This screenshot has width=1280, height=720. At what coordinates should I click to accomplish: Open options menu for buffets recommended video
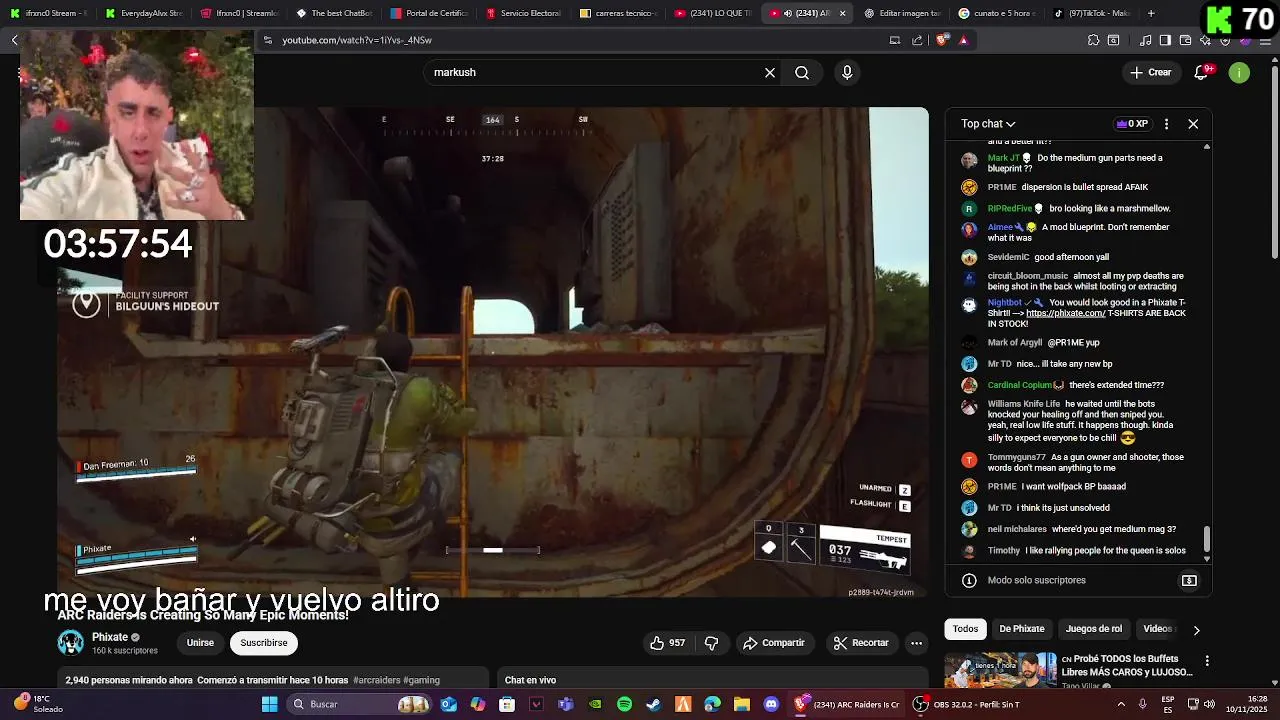coord(1207,661)
